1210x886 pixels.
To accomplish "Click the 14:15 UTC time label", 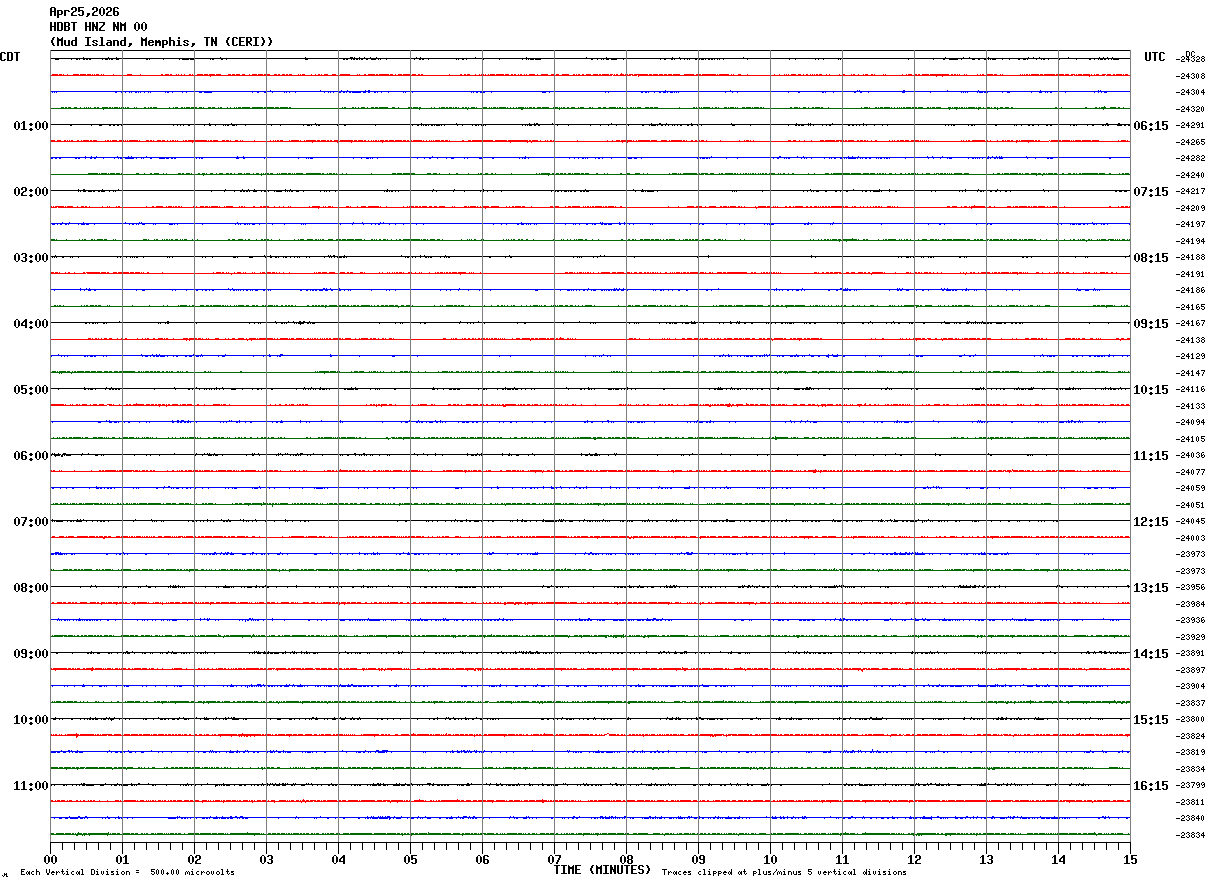I will (1151, 654).
